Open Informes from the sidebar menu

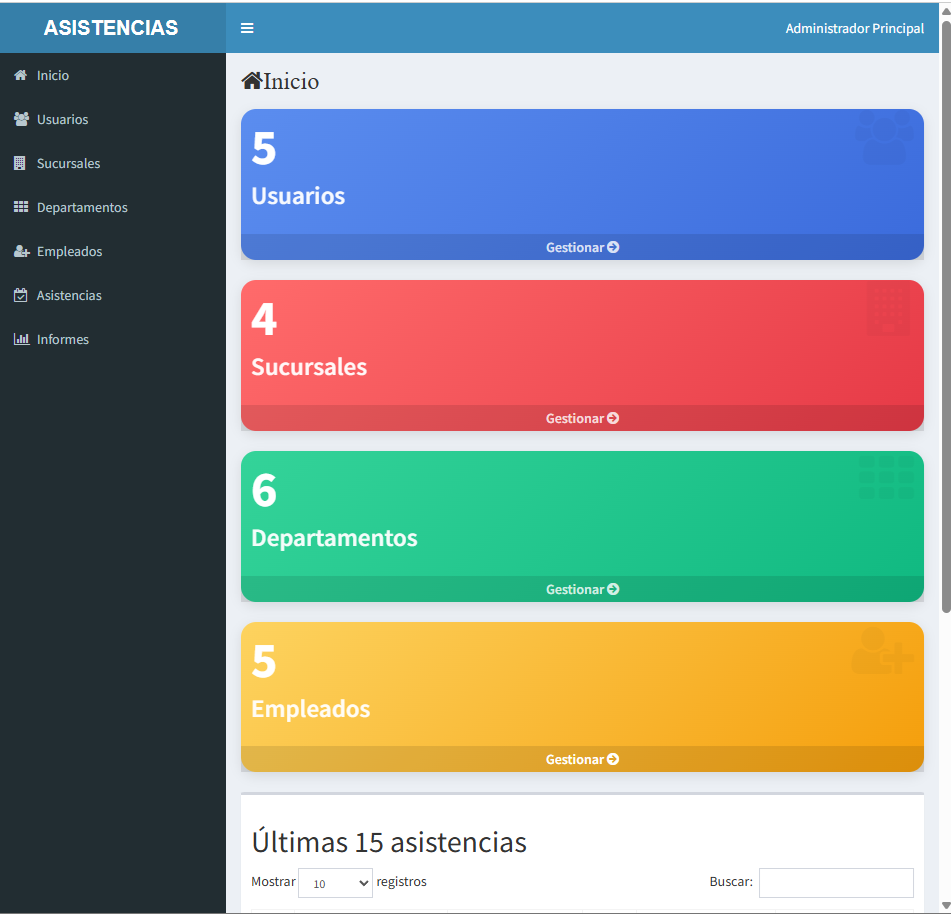pos(63,339)
